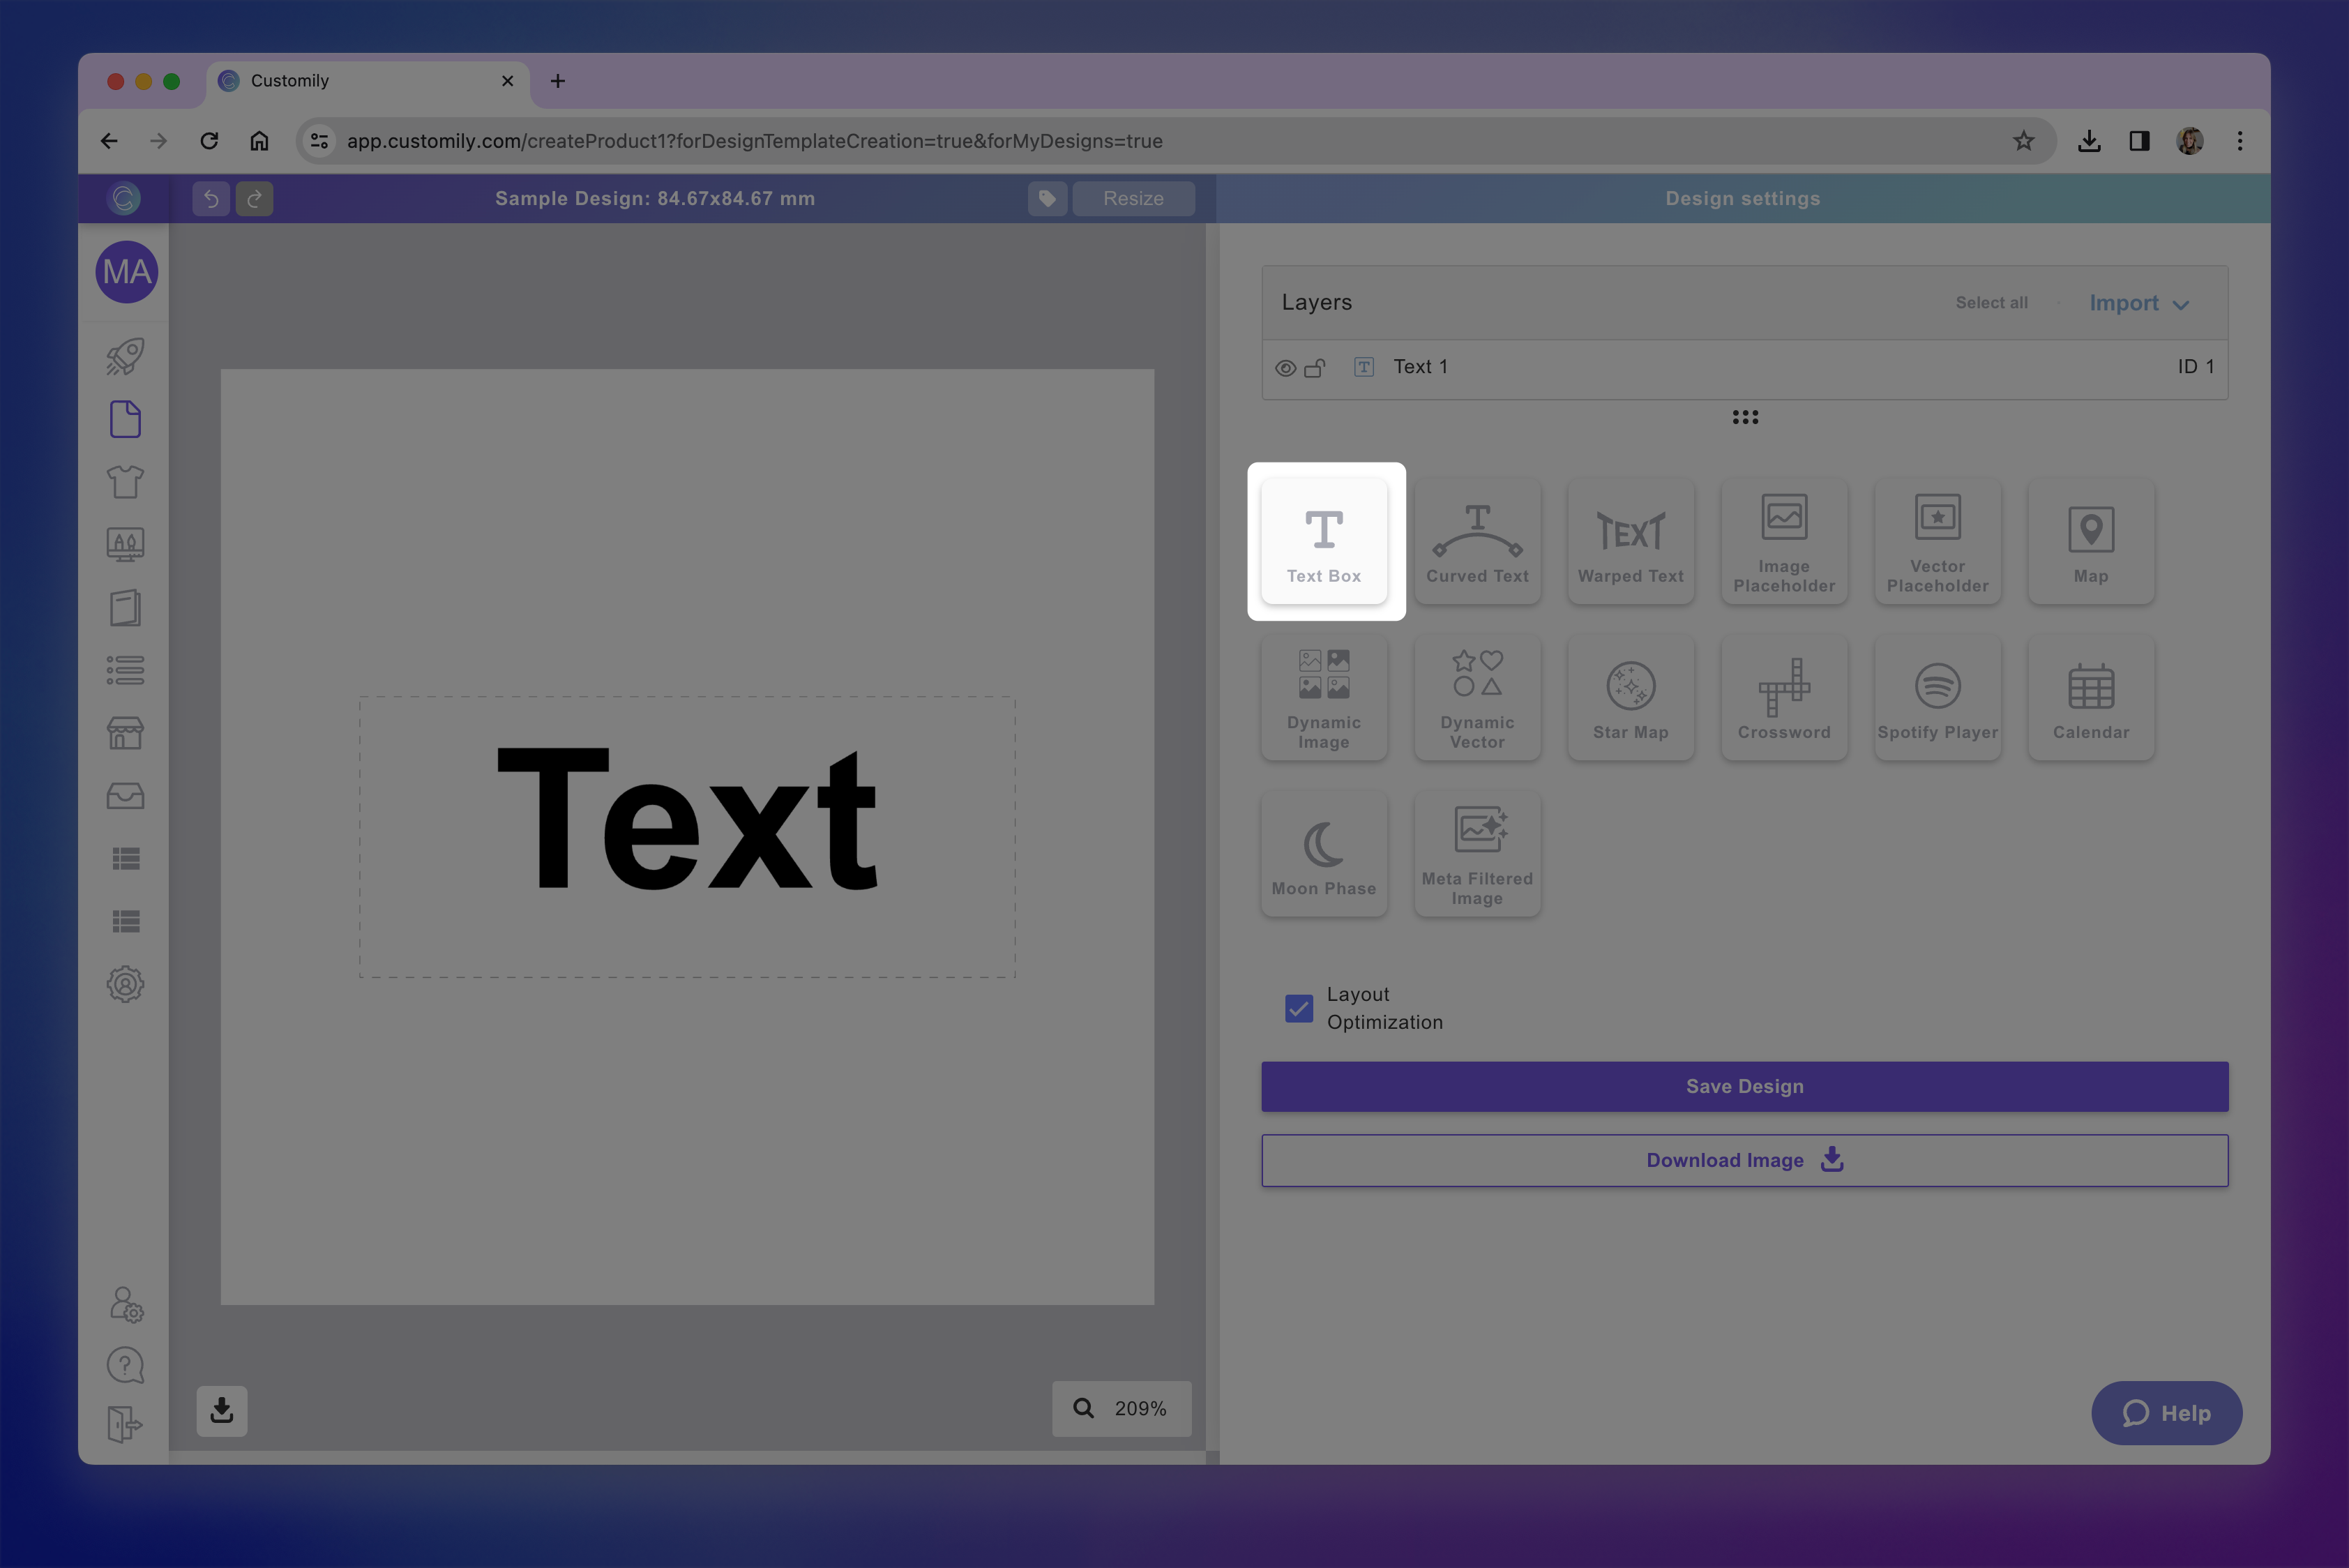The height and width of the screenshot is (1568, 2349).
Task: Expand the Import dropdown in Layers panel
Action: pyautogui.click(x=2138, y=303)
